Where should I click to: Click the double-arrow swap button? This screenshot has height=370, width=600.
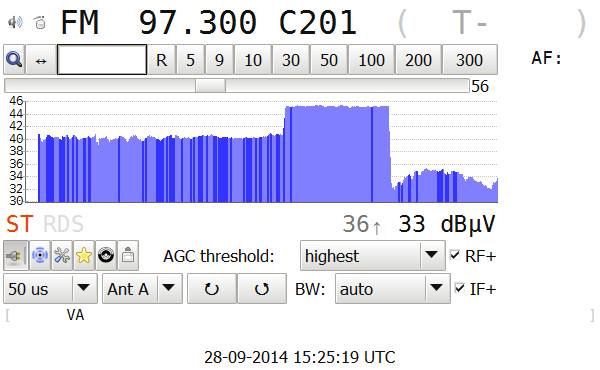(x=41, y=60)
